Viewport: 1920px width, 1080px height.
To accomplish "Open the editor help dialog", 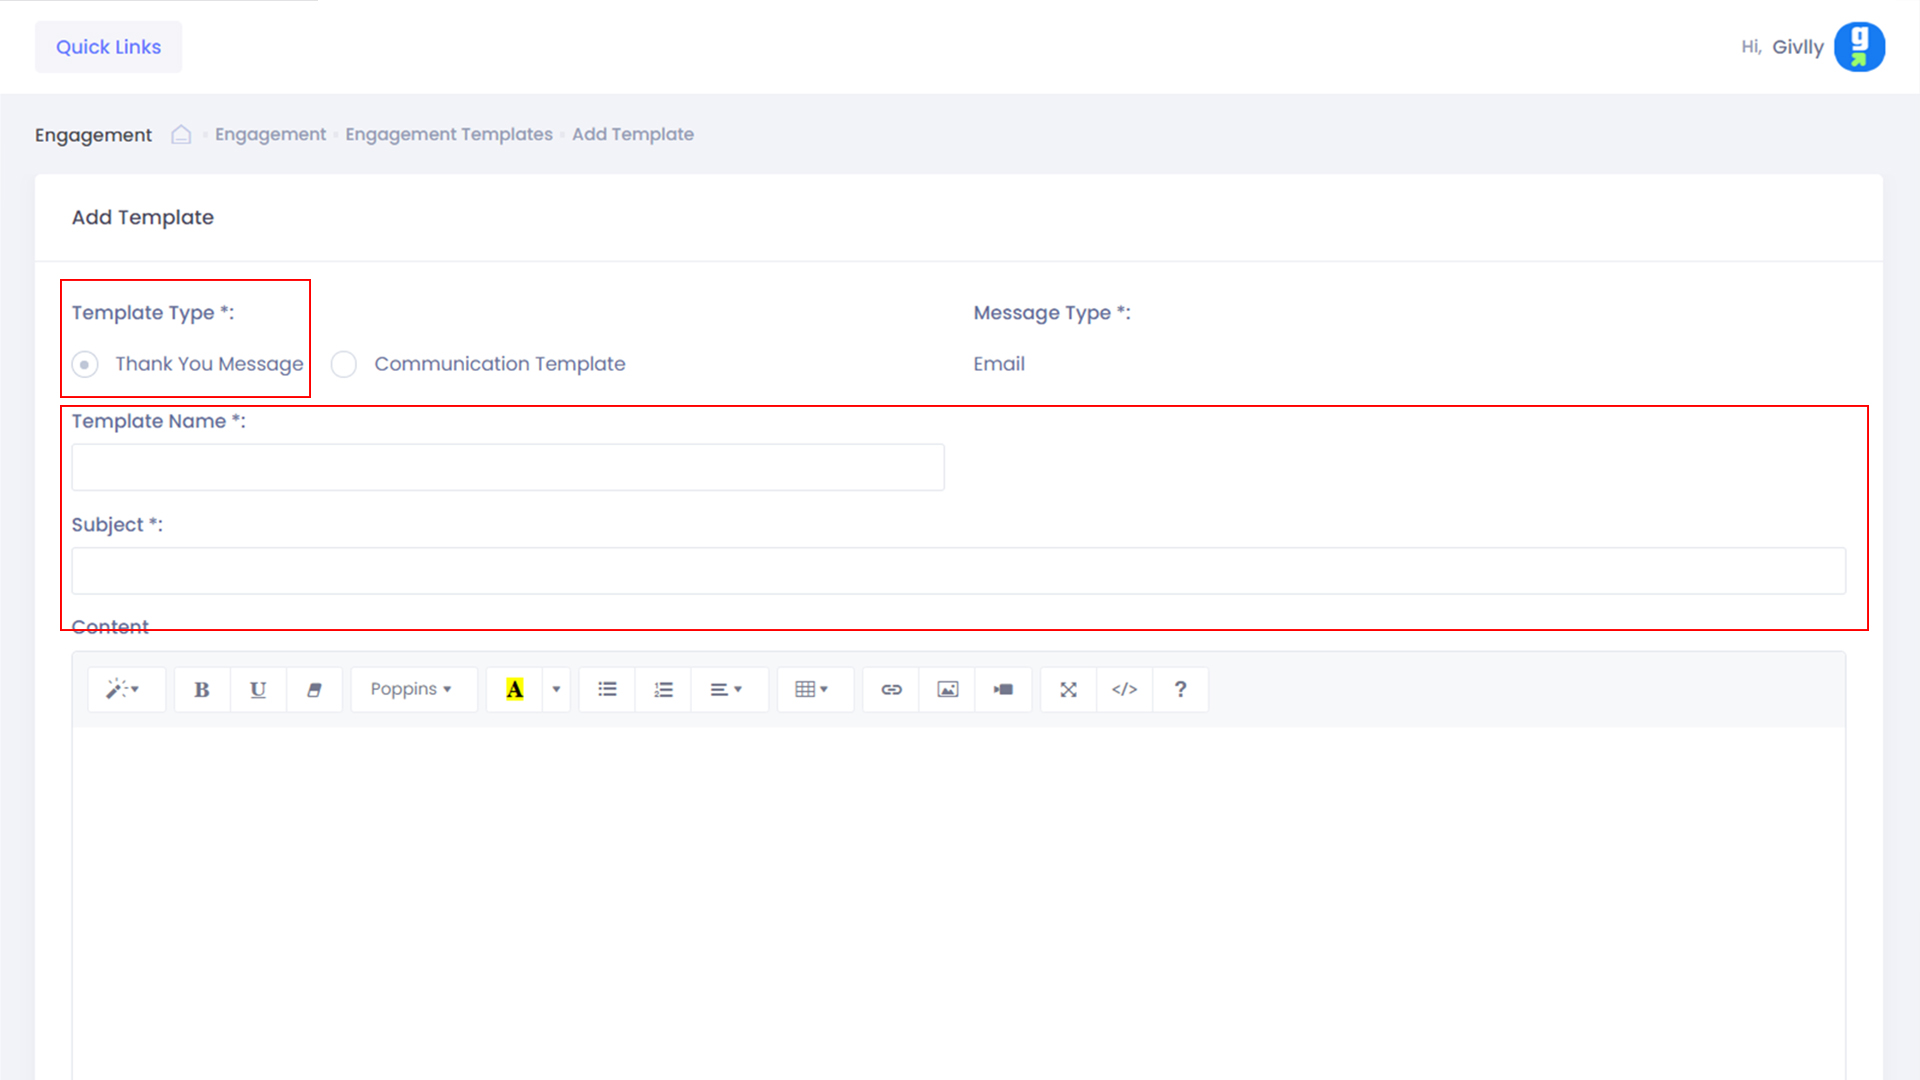I will (x=1180, y=690).
